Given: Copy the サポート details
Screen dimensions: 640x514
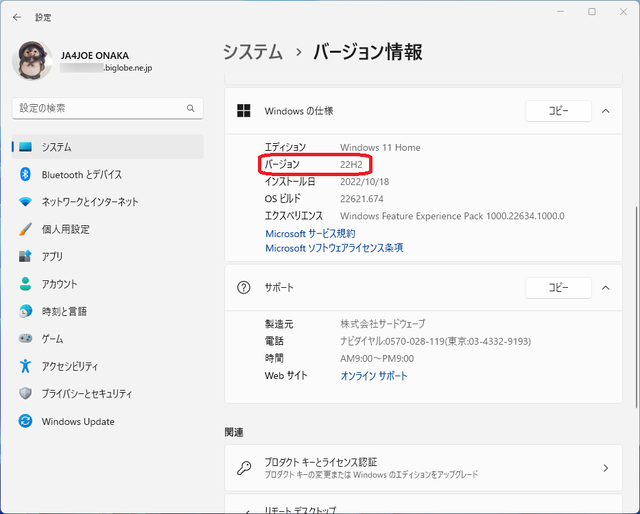Looking at the screenshot, I should tap(558, 288).
